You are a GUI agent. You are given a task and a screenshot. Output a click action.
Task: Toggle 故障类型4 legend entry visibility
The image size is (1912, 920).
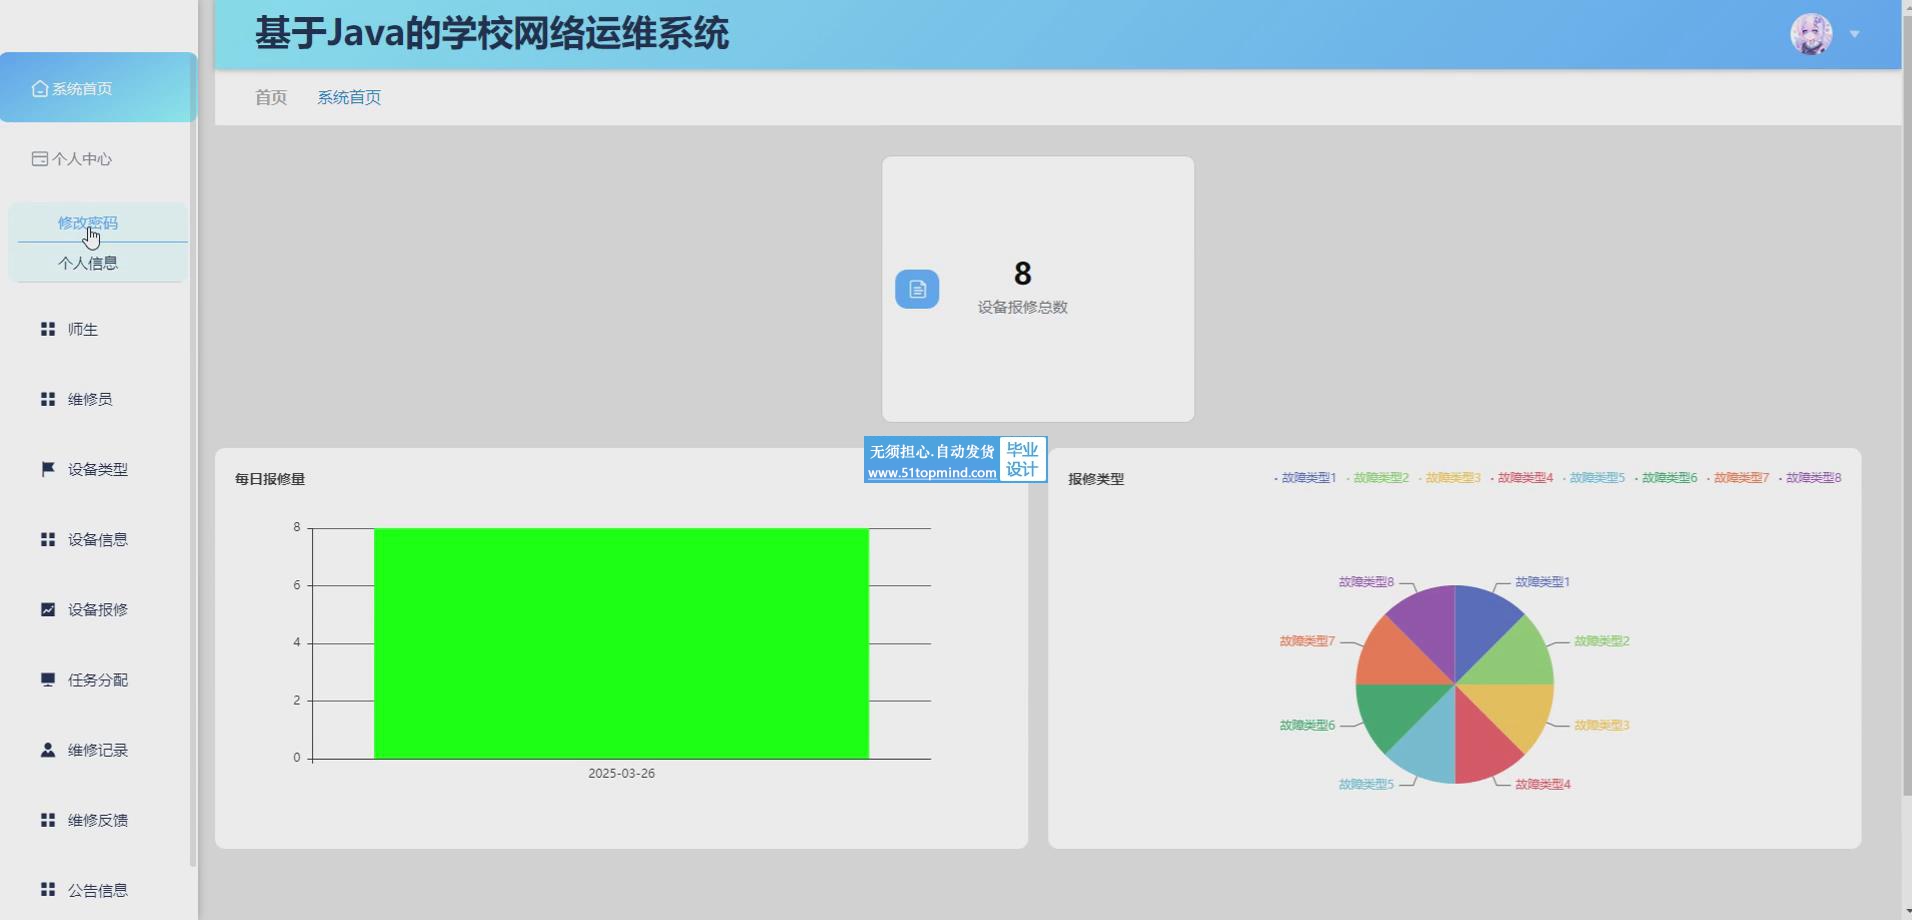tap(1523, 478)
